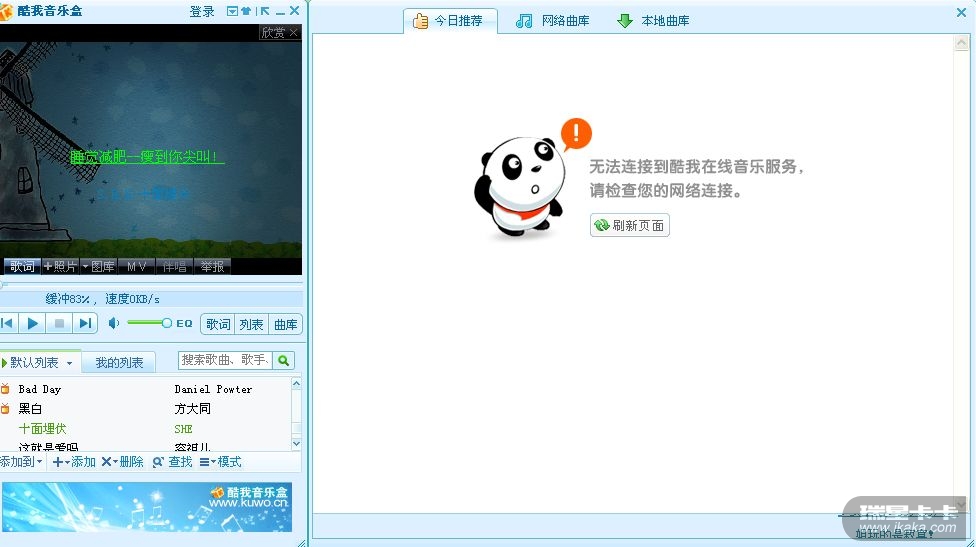Click the panda error mascot image

(520, 187)
